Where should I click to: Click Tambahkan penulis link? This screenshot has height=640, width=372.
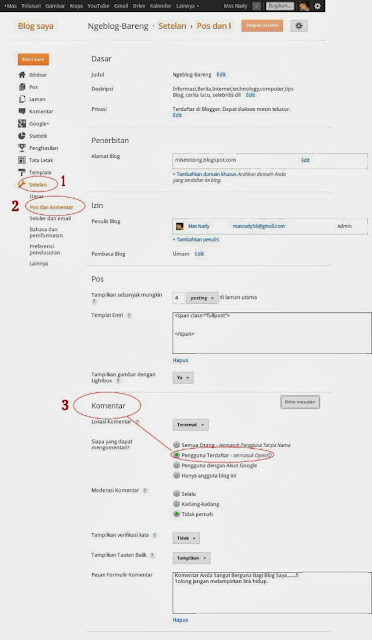click(x=196, y=240)
